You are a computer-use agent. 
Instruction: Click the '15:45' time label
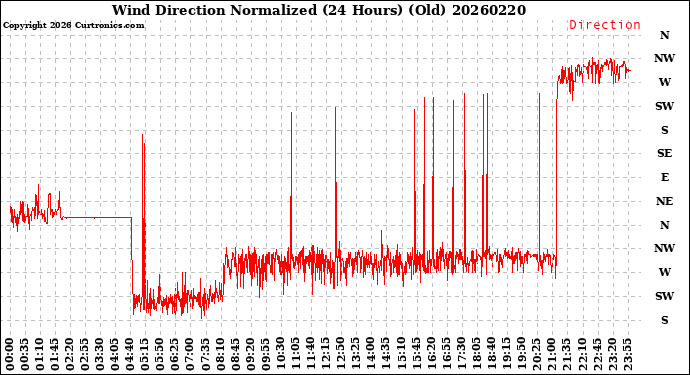tap(416, 355)
